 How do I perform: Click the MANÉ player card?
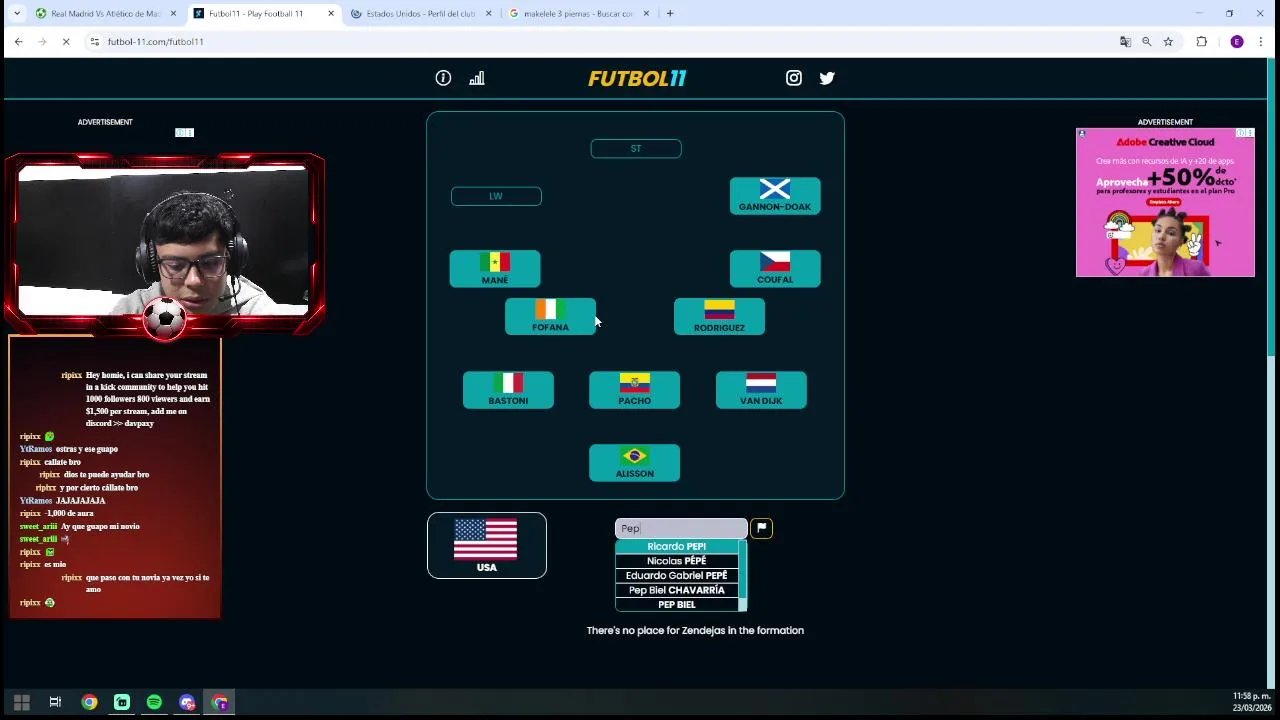(x=495, y=269)
